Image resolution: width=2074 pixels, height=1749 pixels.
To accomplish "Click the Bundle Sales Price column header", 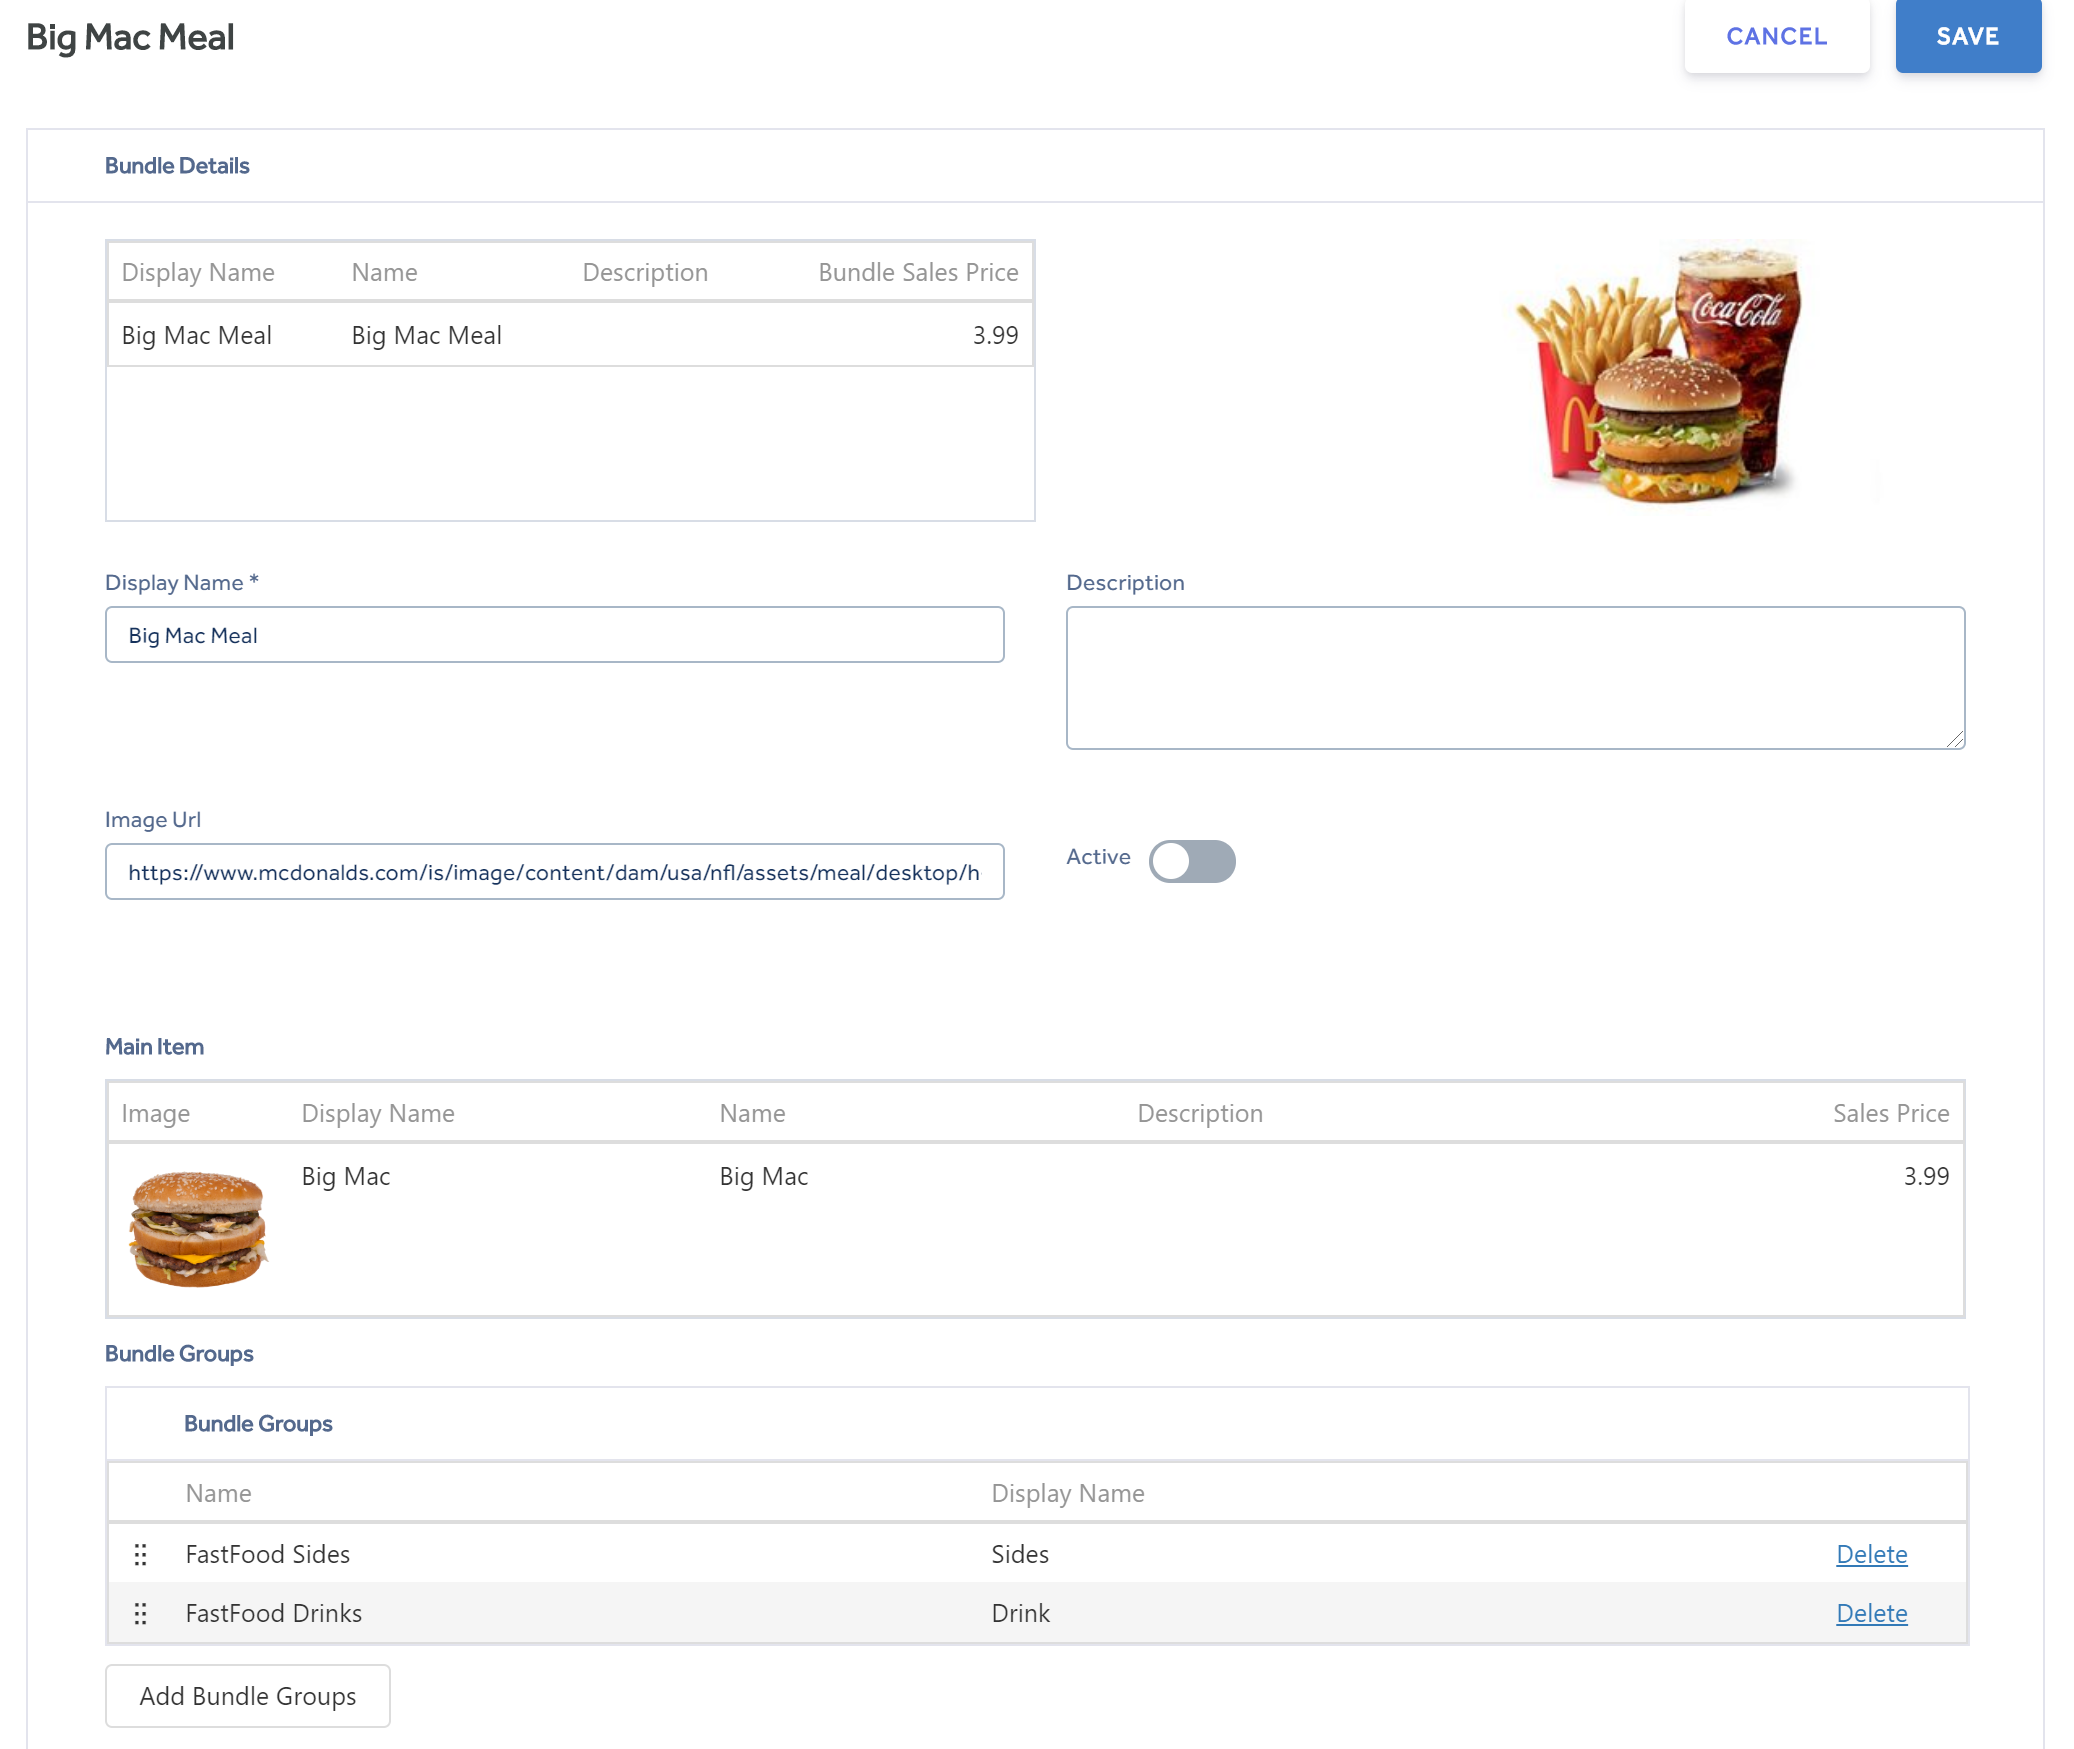I will 918,272.
